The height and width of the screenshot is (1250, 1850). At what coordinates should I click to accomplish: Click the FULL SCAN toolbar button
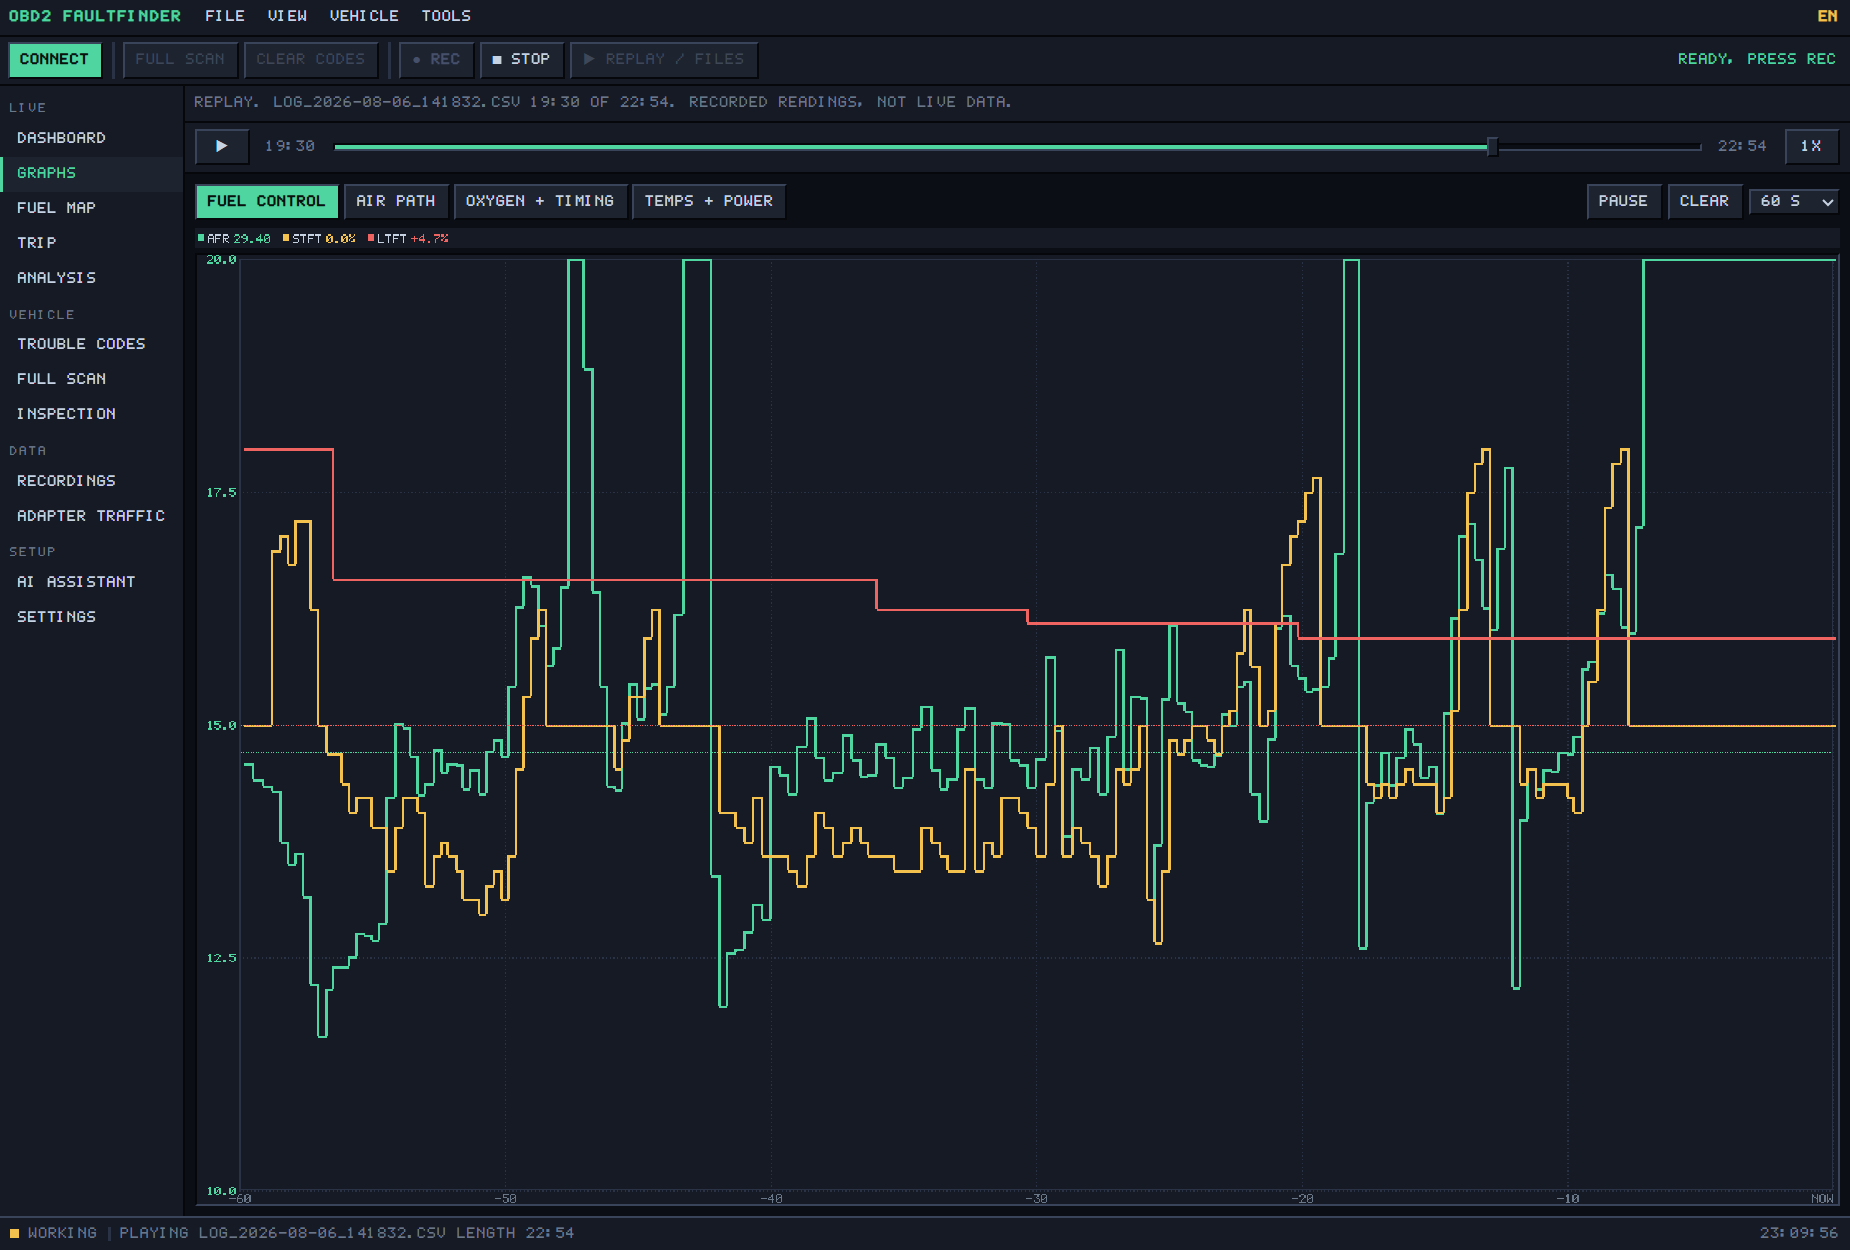[x=180, y=60]
